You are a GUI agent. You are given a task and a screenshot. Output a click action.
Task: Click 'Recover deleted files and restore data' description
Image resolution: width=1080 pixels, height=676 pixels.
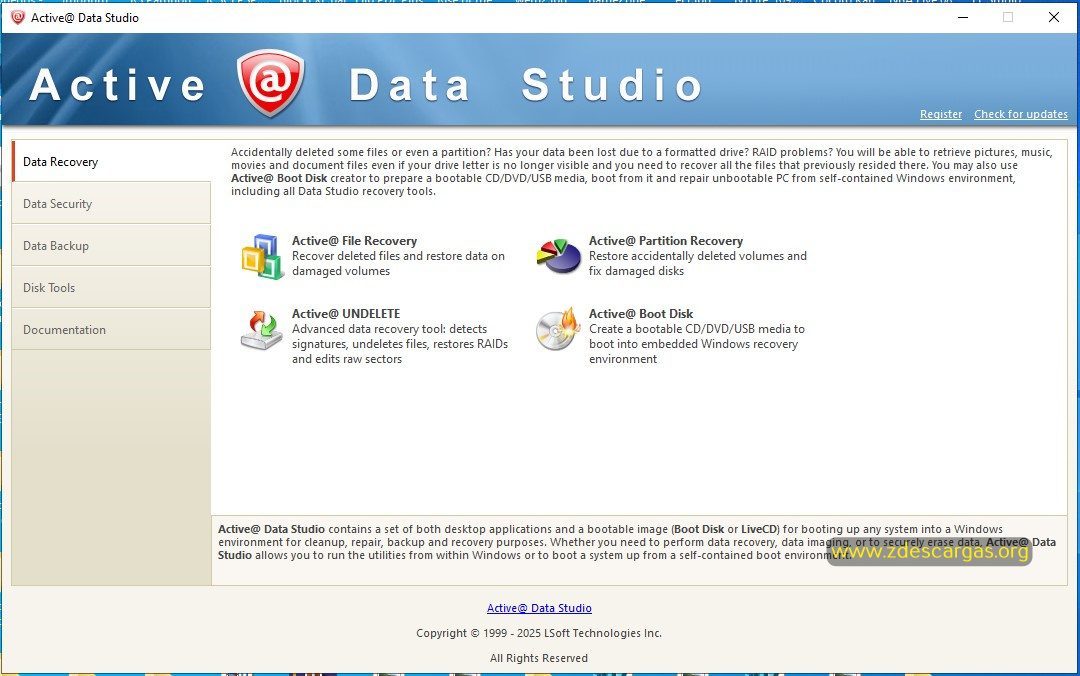pos(398,263)
